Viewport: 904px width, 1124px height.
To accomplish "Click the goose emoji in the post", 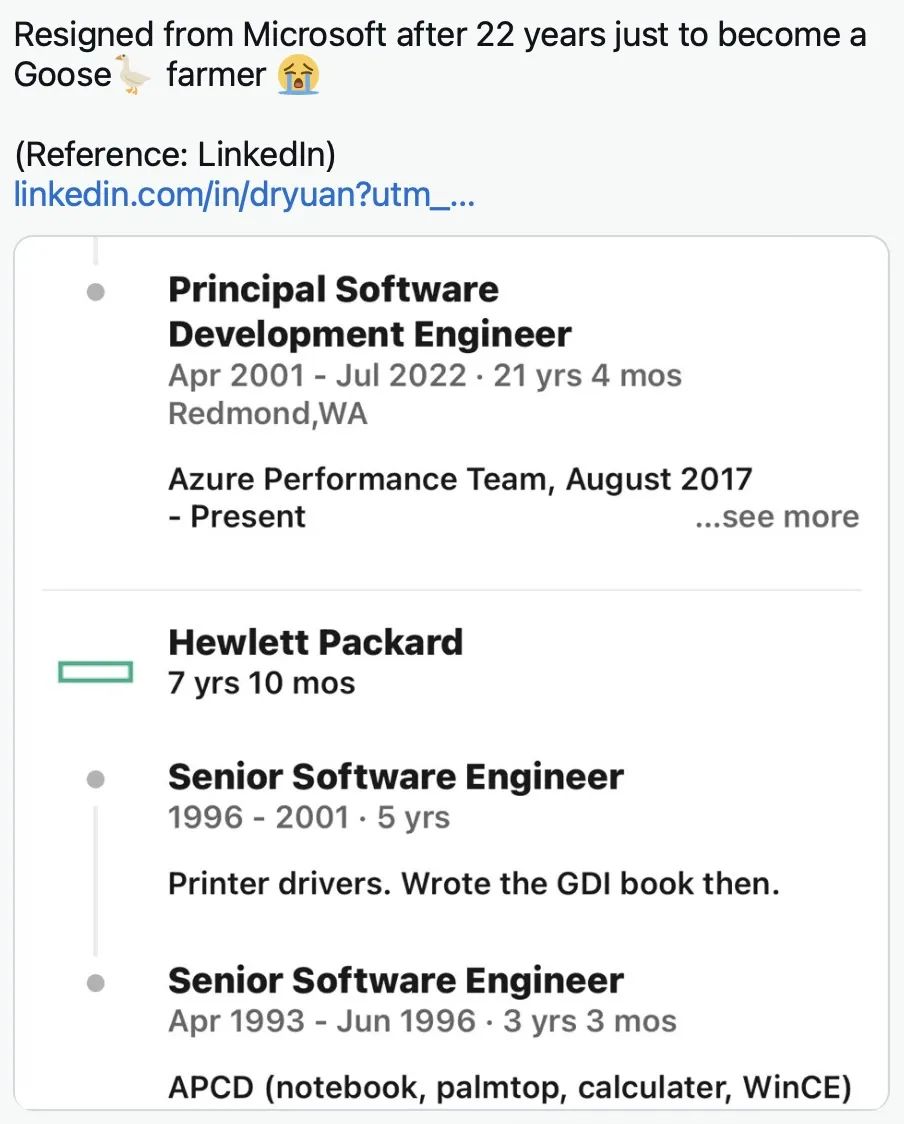I will tap(132, 75).
